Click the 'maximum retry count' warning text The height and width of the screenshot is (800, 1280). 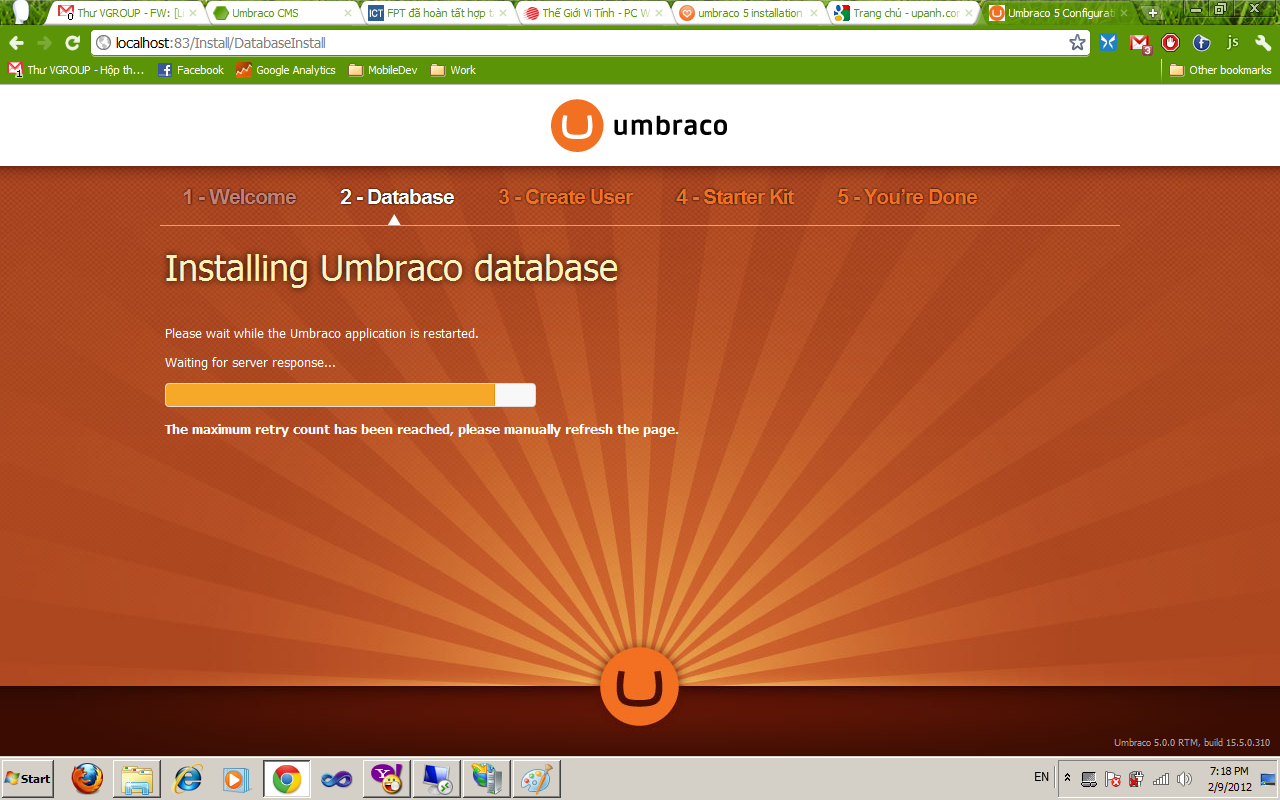coord(422,429)
